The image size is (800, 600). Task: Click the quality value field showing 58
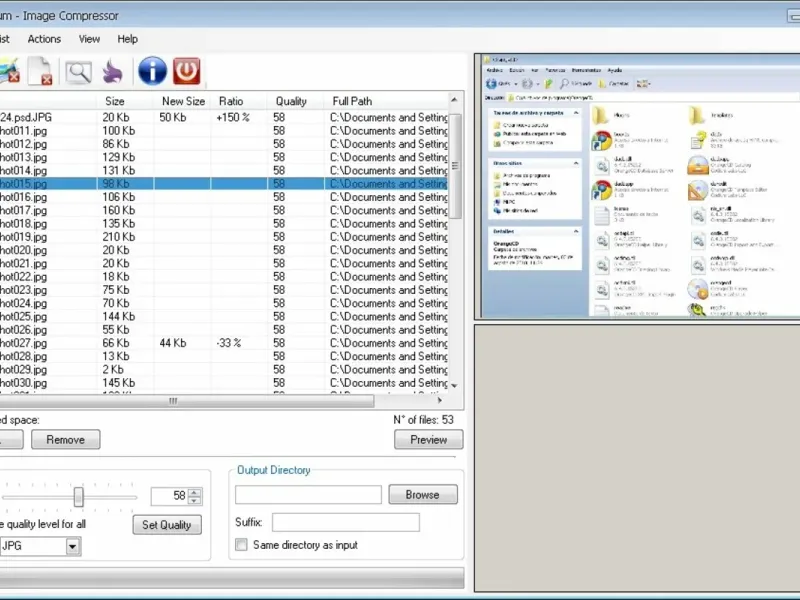pos(170,496)
